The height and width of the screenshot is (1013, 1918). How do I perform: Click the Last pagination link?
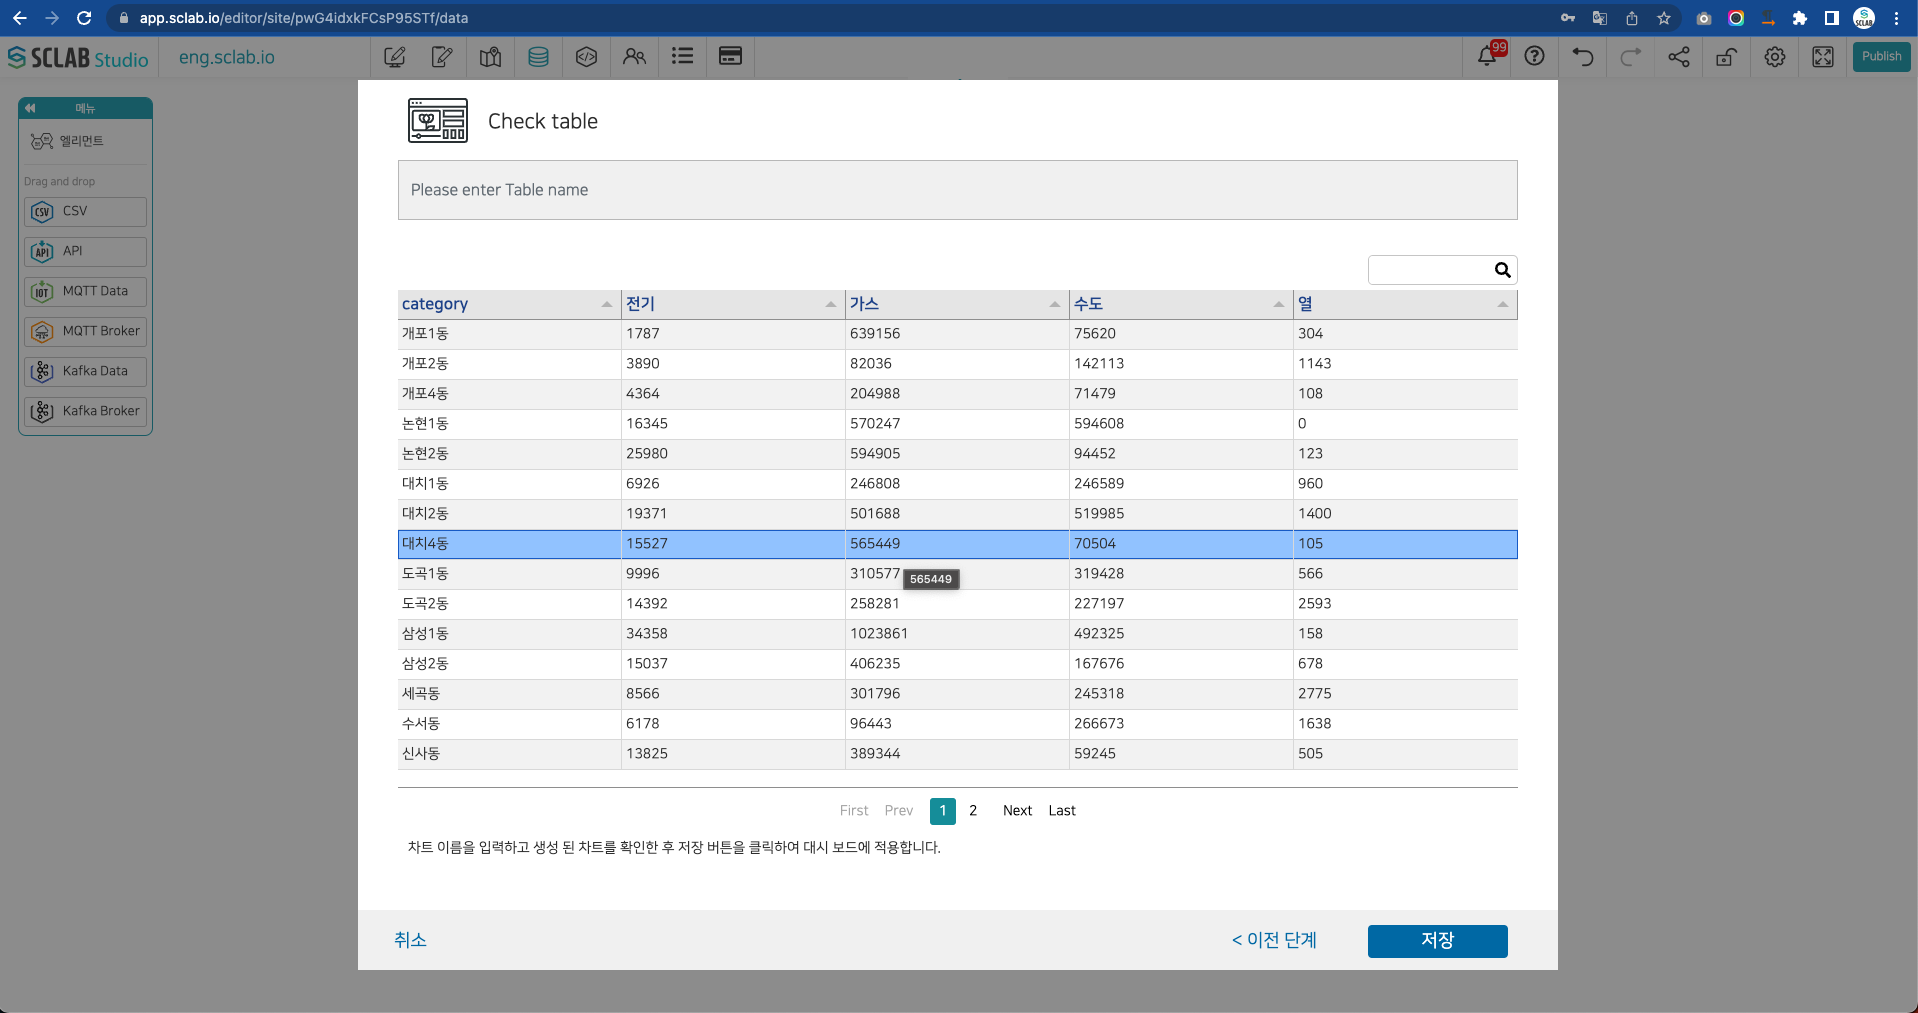point(1062,811)
